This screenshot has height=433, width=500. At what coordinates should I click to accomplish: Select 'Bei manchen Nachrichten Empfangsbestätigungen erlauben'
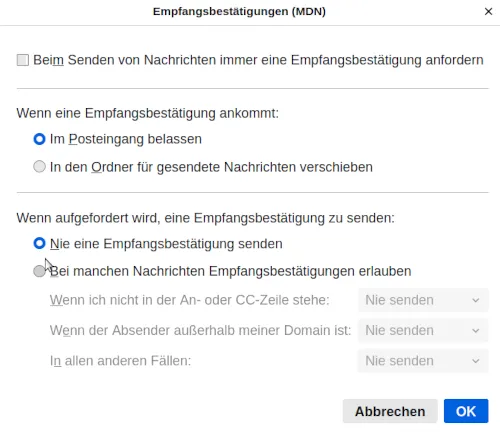point(39,271)
